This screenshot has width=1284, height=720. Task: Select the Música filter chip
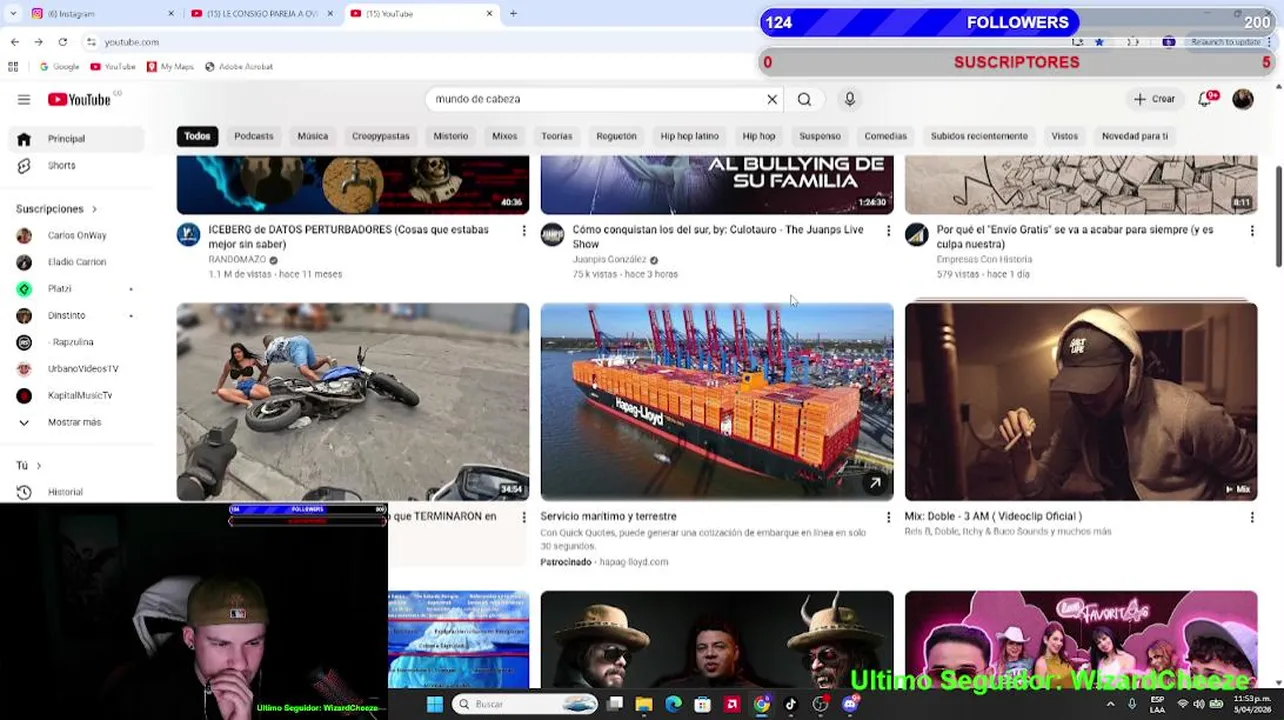pos(312,136)
